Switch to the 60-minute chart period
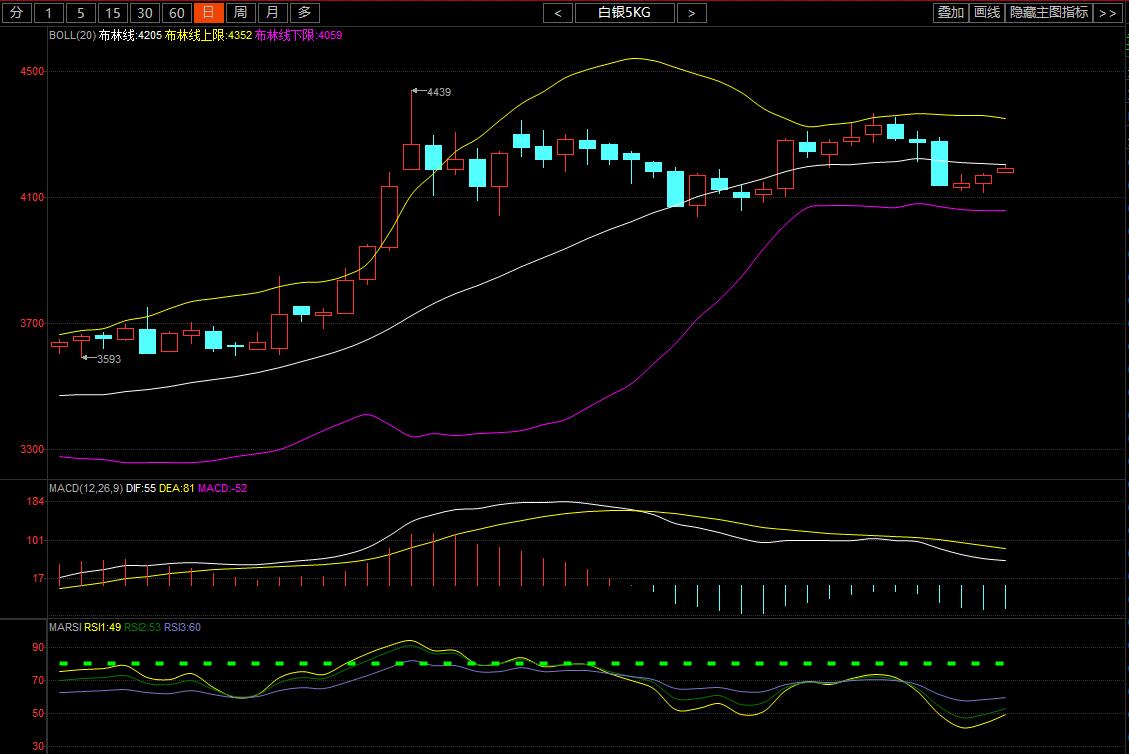Viewport: 1129px width, 754px height. pyautogui.click(x=177, y=13)
